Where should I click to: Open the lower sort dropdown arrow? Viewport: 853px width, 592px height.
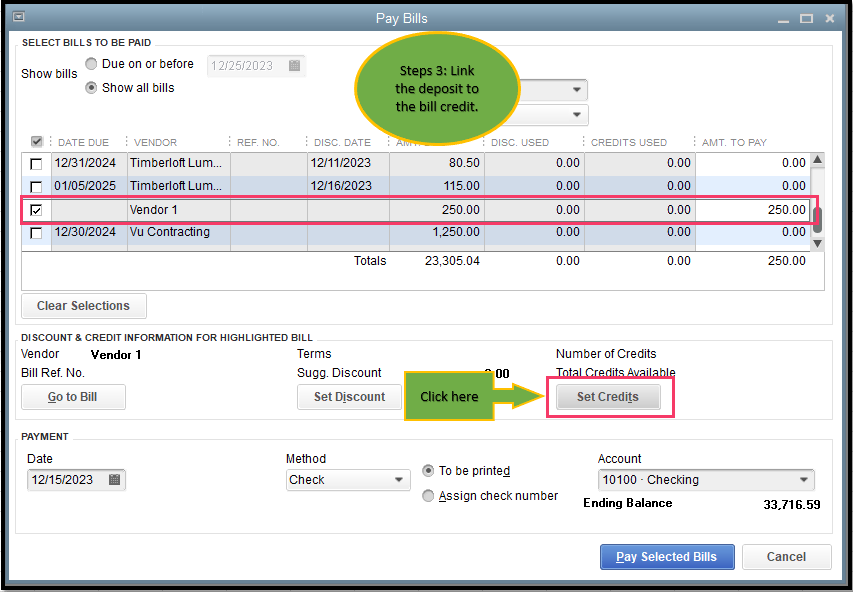pos(577,115)
